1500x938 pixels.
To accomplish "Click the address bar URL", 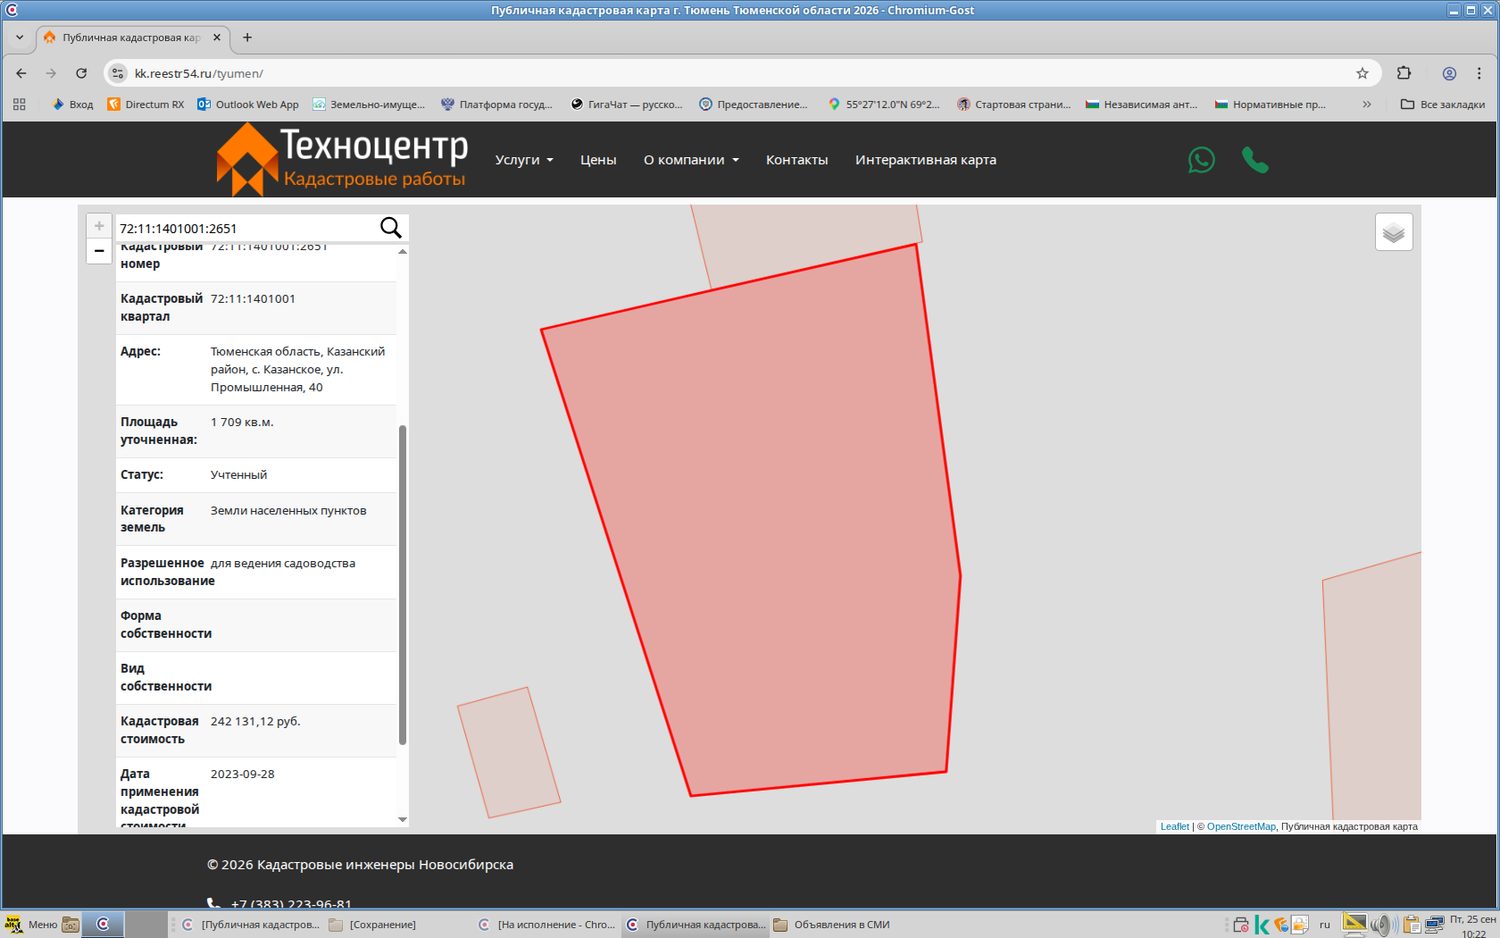I will coord(199,73).
